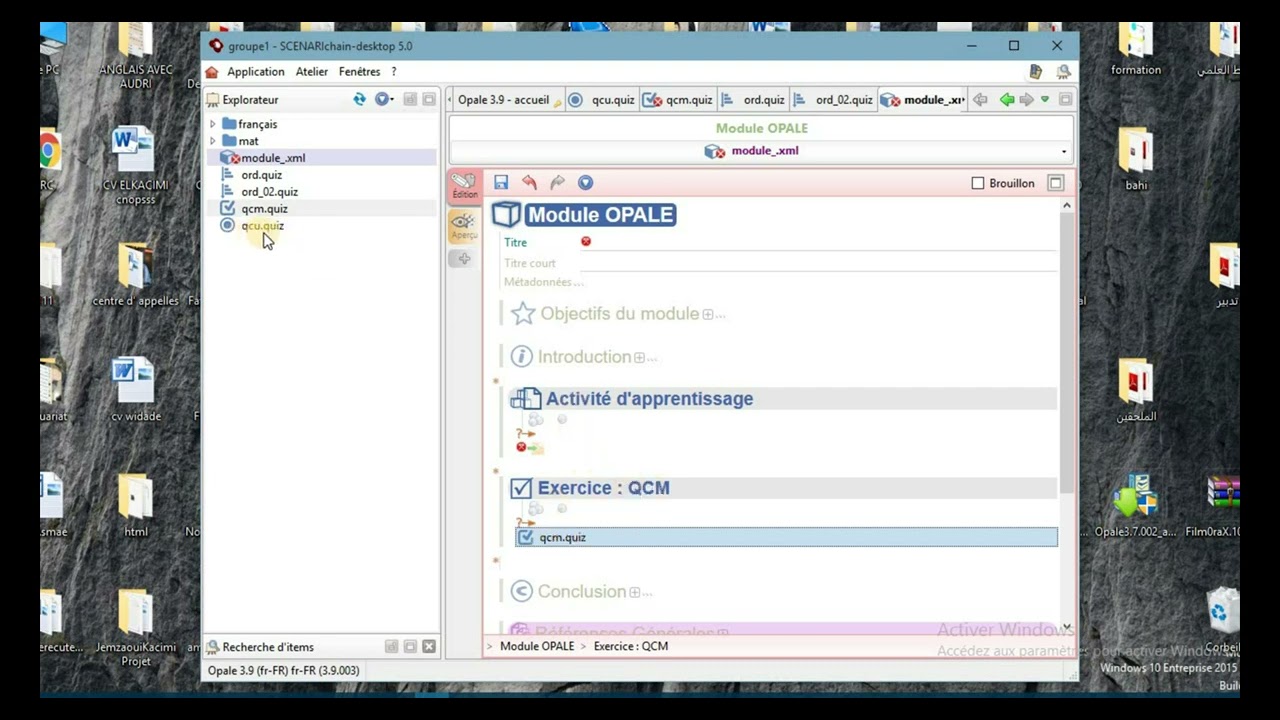Select qcu.quiz in Explorateur tree

point(262,226)
